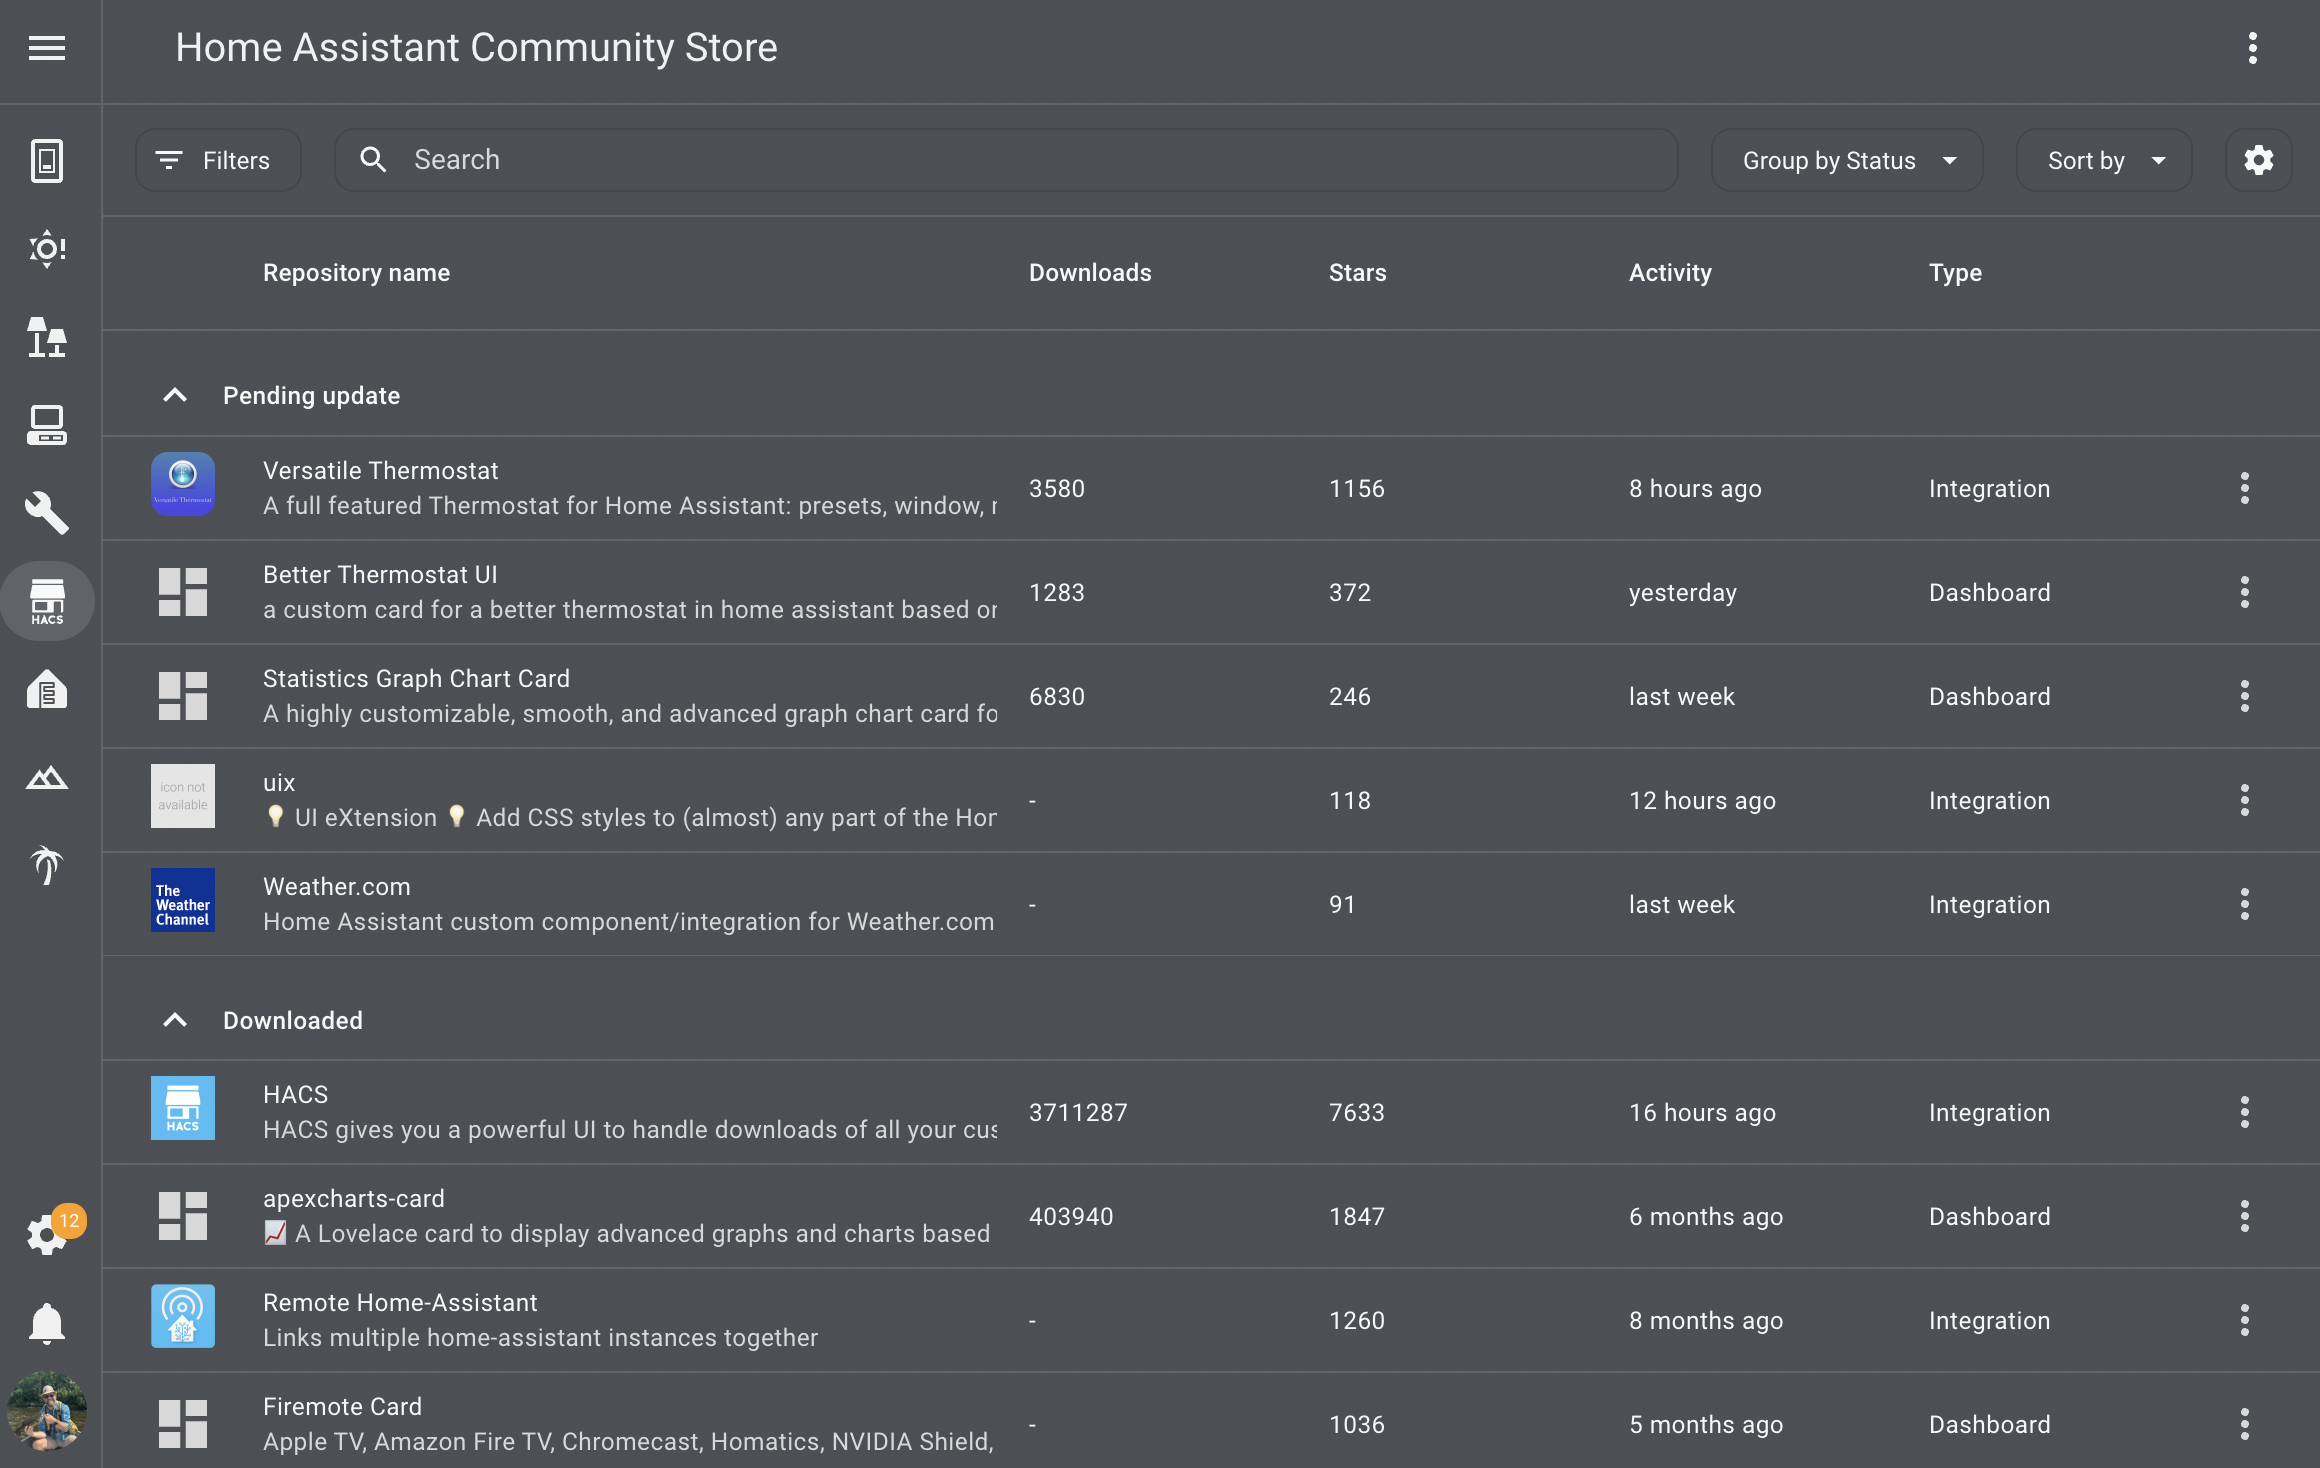Click the Statistics Graph Chart Card dashboard icon
Image resolution: width=2320 pixels, height=1468 pixels.
tap(183, 696)
